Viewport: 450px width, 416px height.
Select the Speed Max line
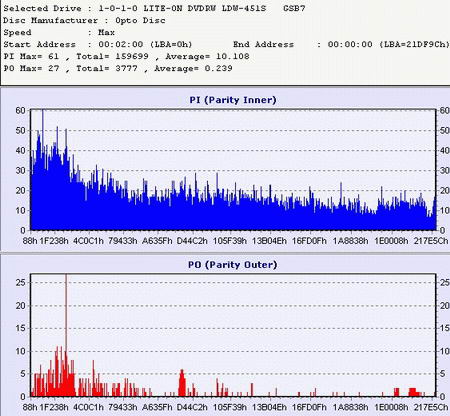click(x=59, y=32)
